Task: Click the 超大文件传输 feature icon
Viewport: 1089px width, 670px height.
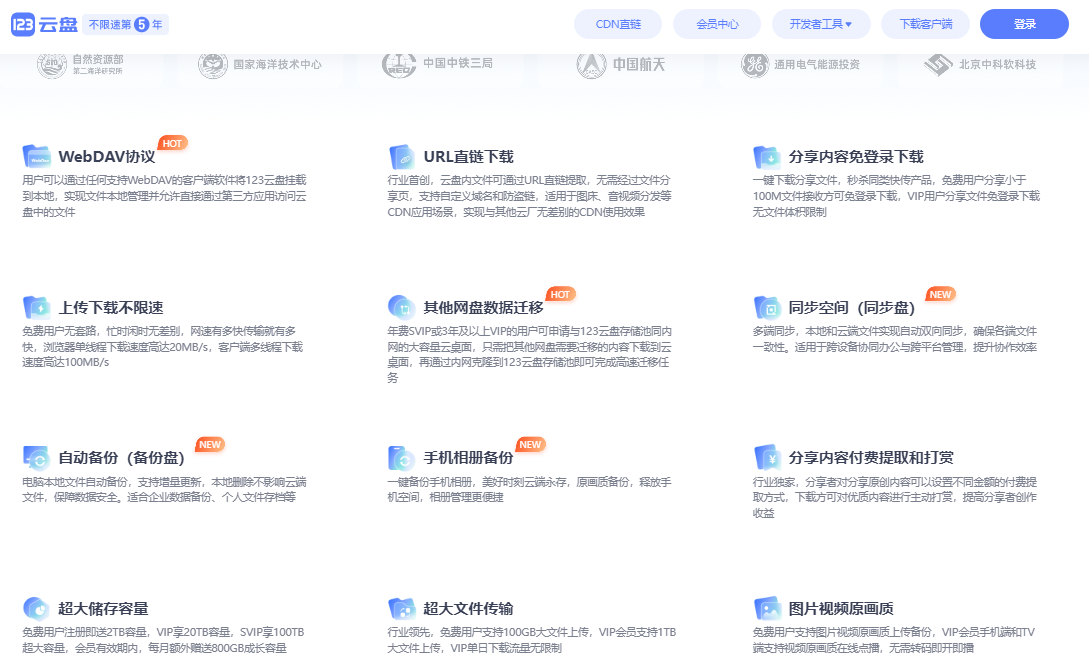Action: tap(400, 607)
